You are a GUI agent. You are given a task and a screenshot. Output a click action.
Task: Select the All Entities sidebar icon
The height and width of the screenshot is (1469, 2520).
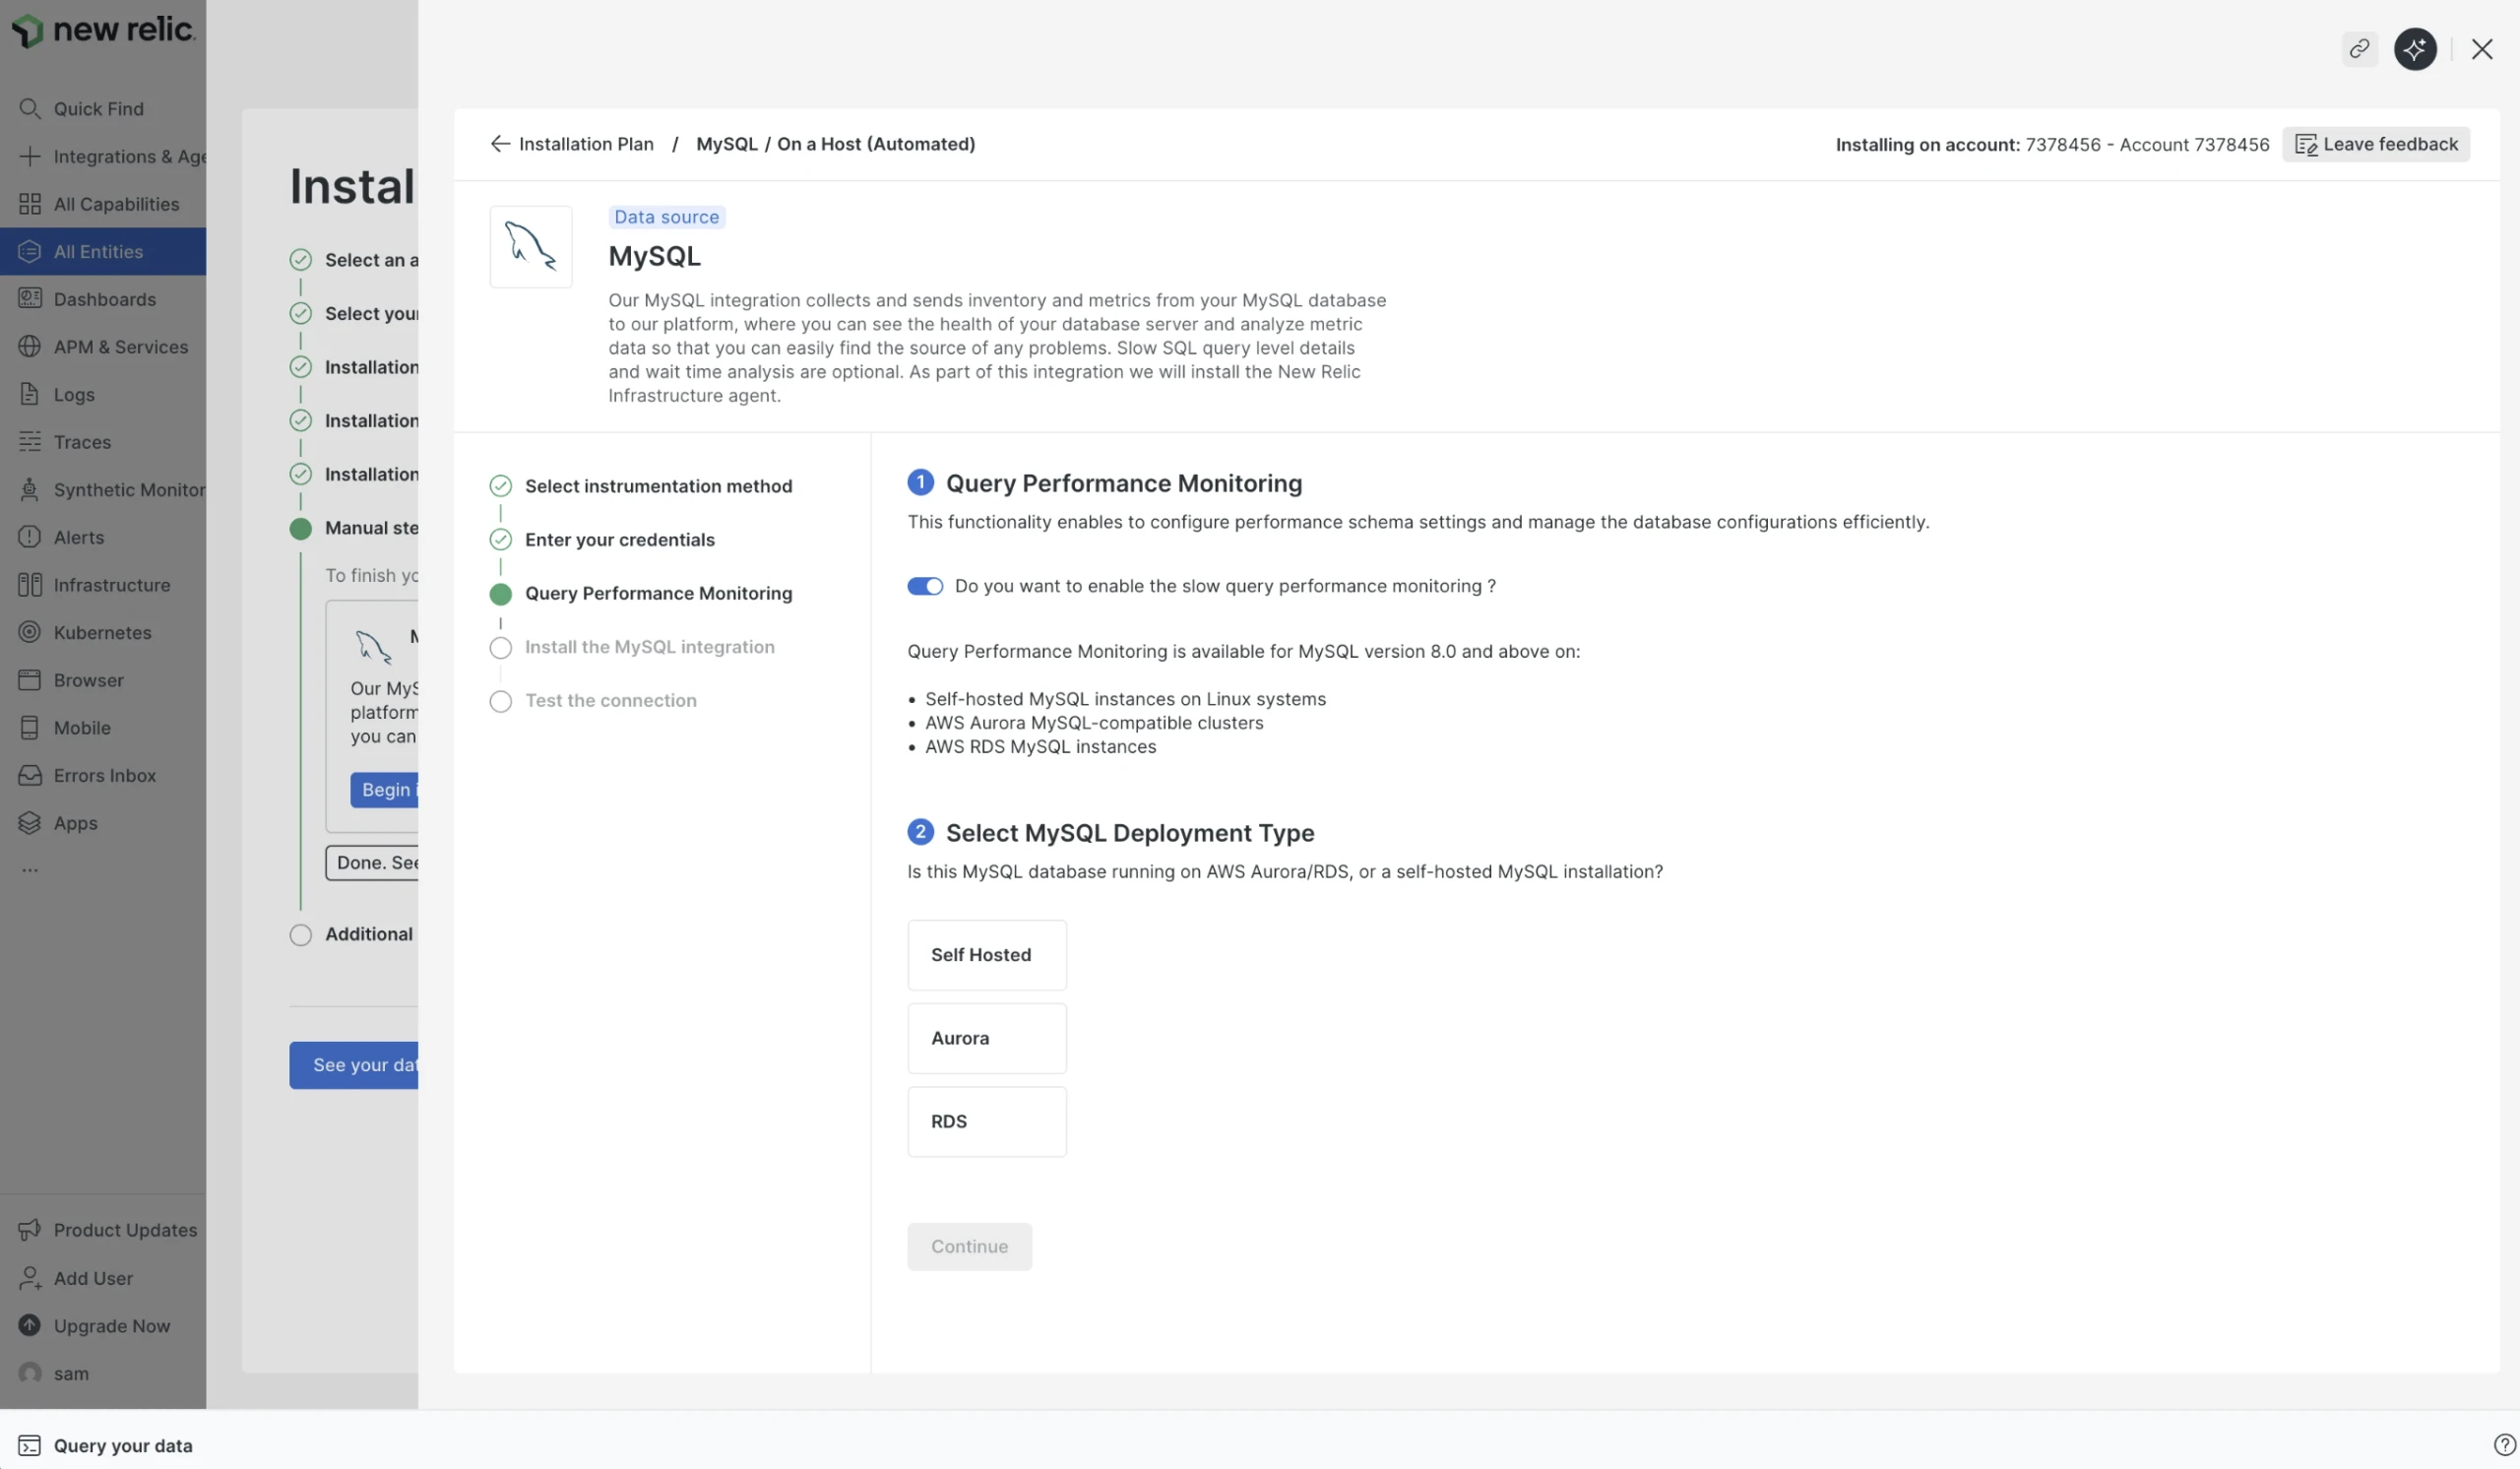click(30, 251)
